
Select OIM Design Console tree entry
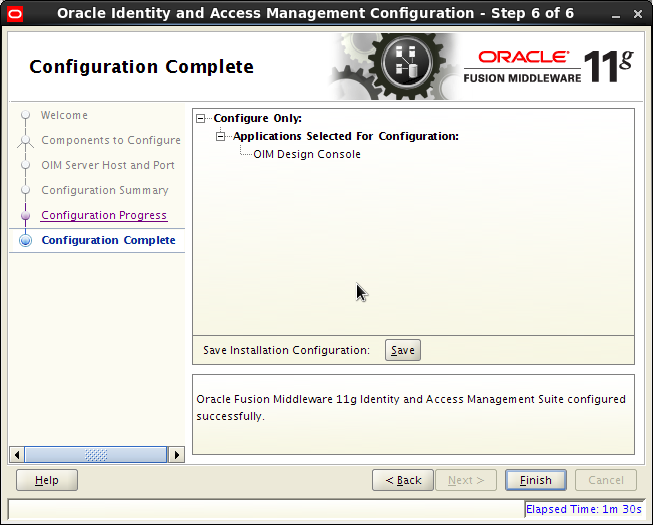307,154
